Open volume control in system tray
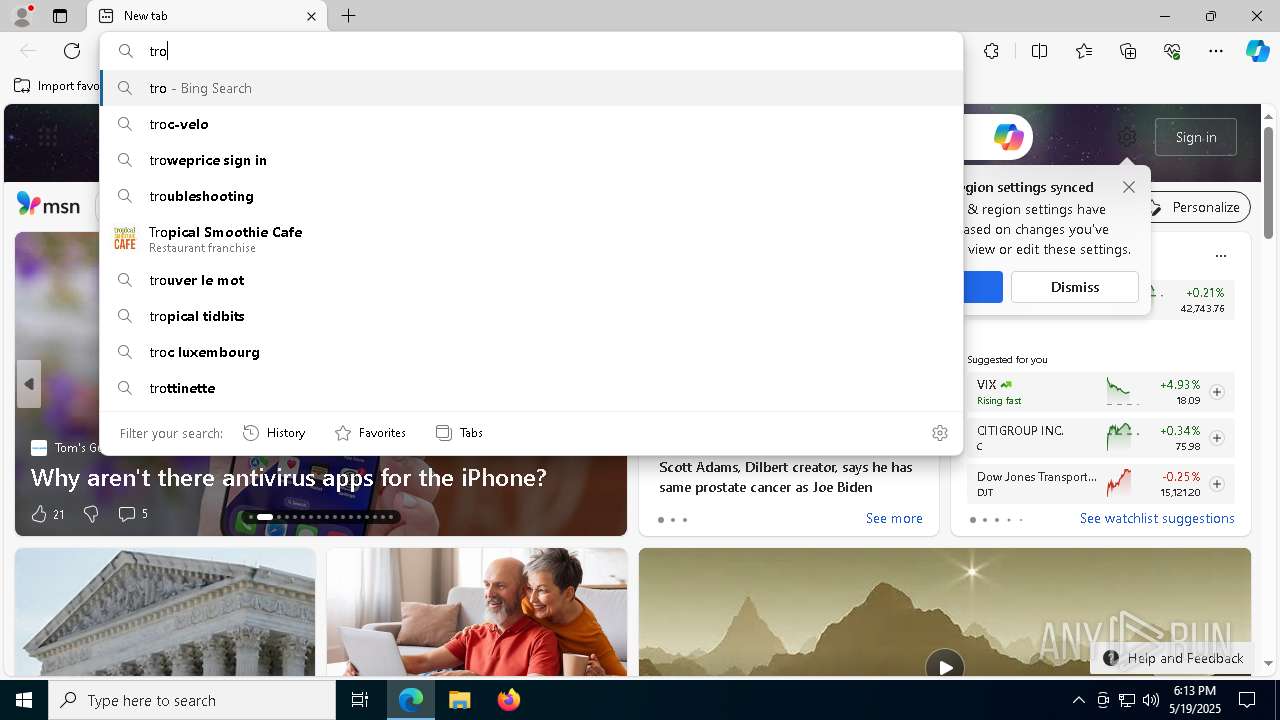This screenshot has height=720, width=1280. click(1150, 700)
